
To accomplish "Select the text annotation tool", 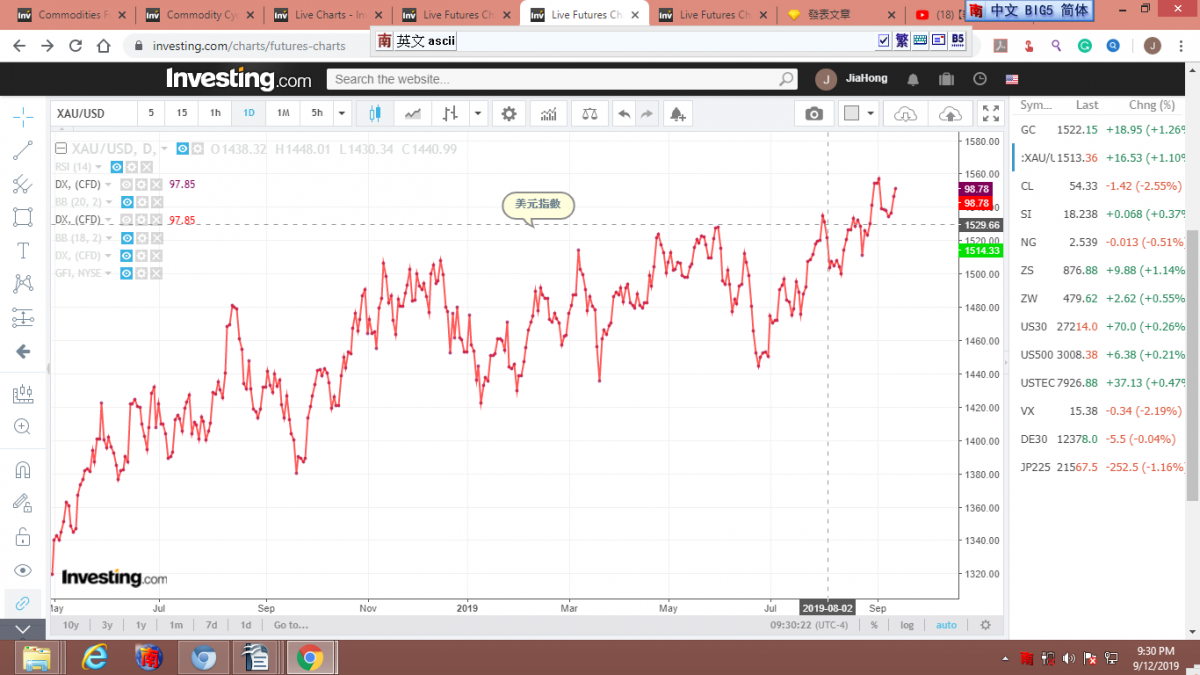I will tap(23, 250).
